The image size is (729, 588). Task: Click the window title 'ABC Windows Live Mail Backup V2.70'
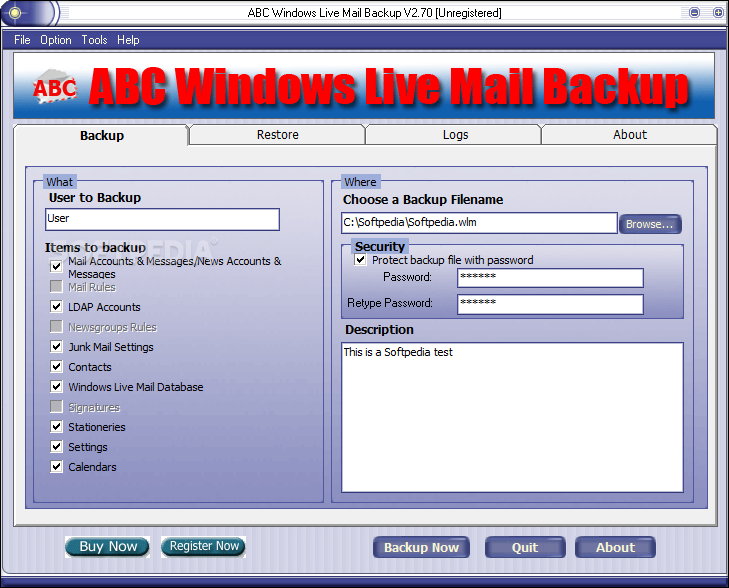tap(340, 13)
